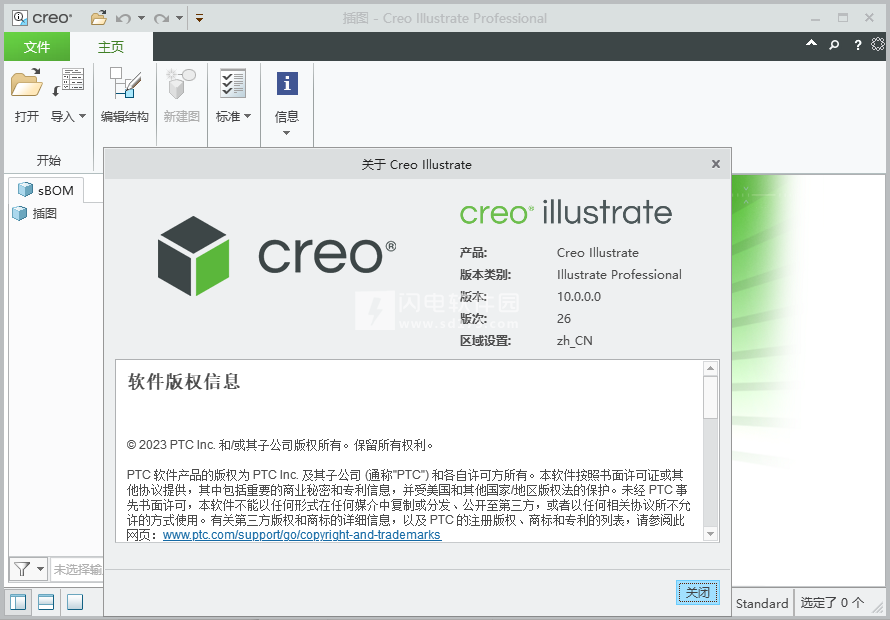
Task: Toggle the left panel layout icon
Action: click(x=18, y=602)
